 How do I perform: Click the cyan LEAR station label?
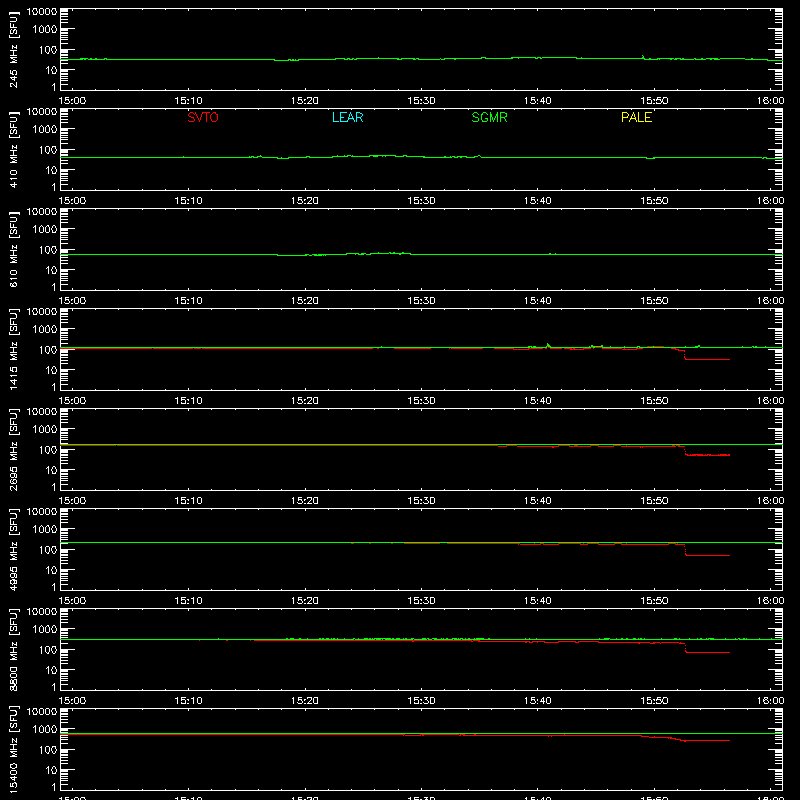(x=347, y=117)
